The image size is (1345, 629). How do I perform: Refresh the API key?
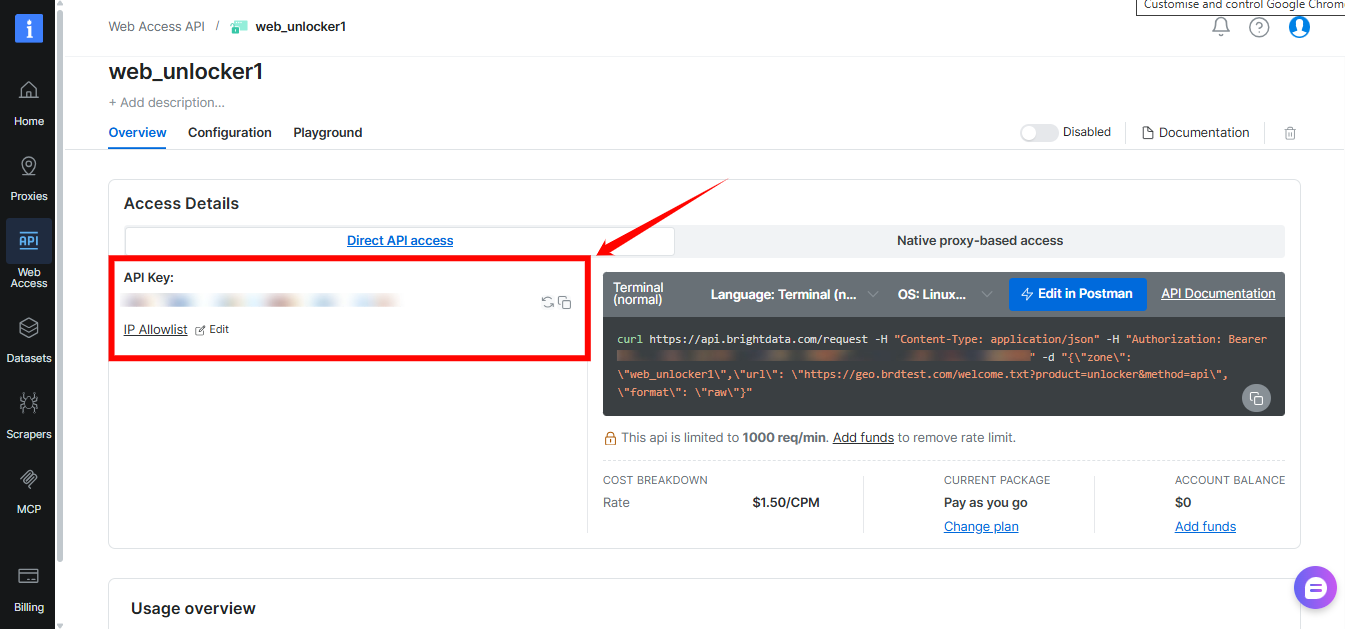point(546,301)
